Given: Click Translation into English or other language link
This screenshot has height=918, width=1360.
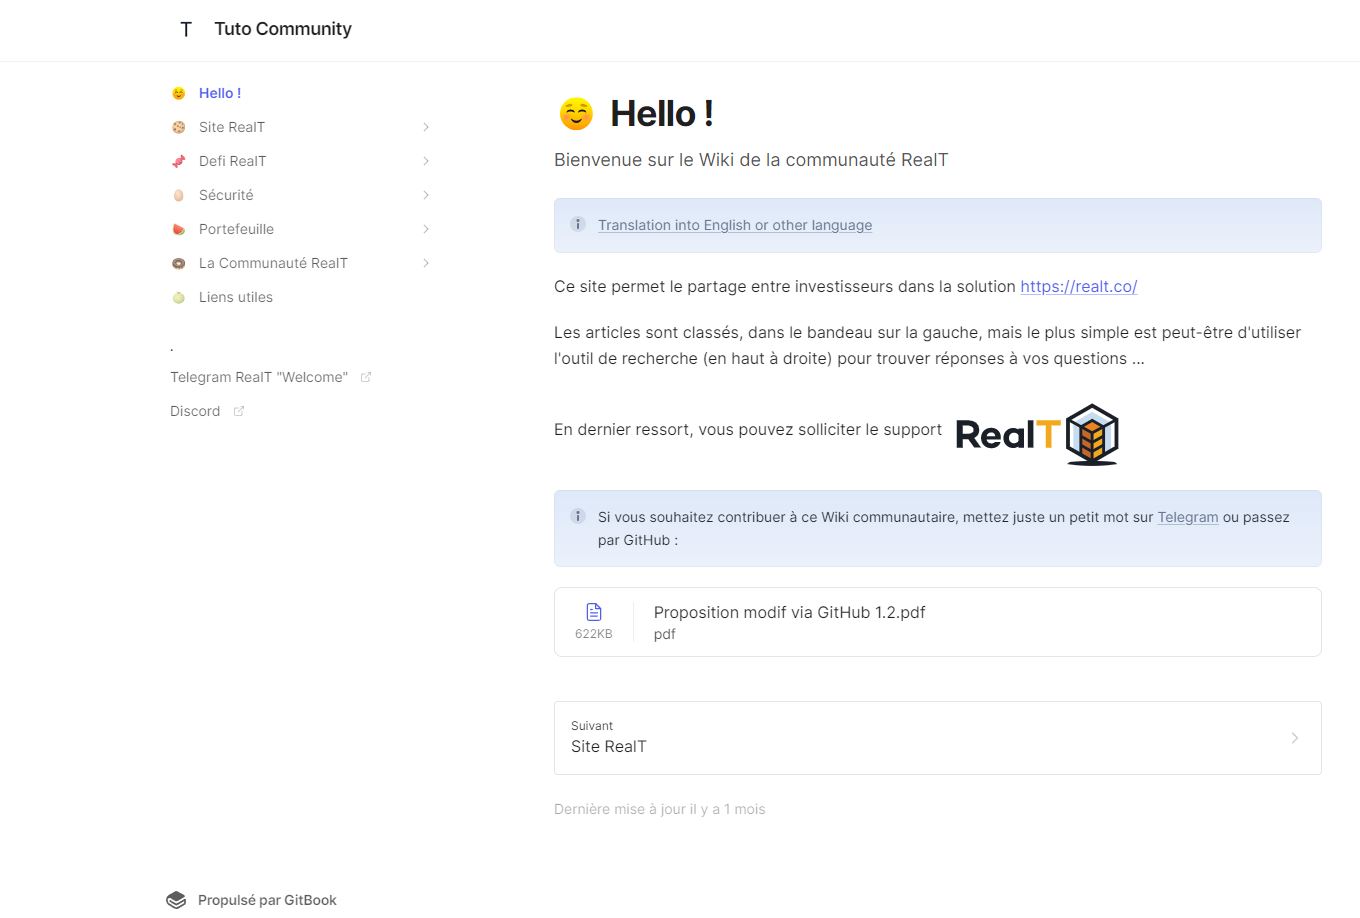Looking at the screenshot, I should (735, 225).
